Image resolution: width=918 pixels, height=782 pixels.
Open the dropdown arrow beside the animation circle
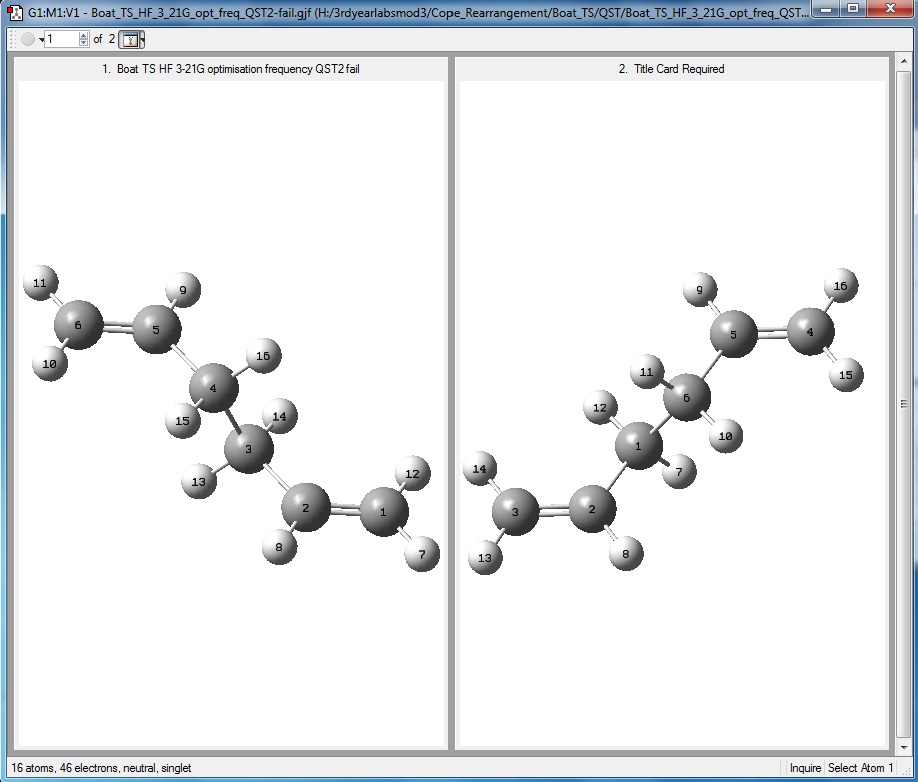pyautogui.click(x=41, y=40)
